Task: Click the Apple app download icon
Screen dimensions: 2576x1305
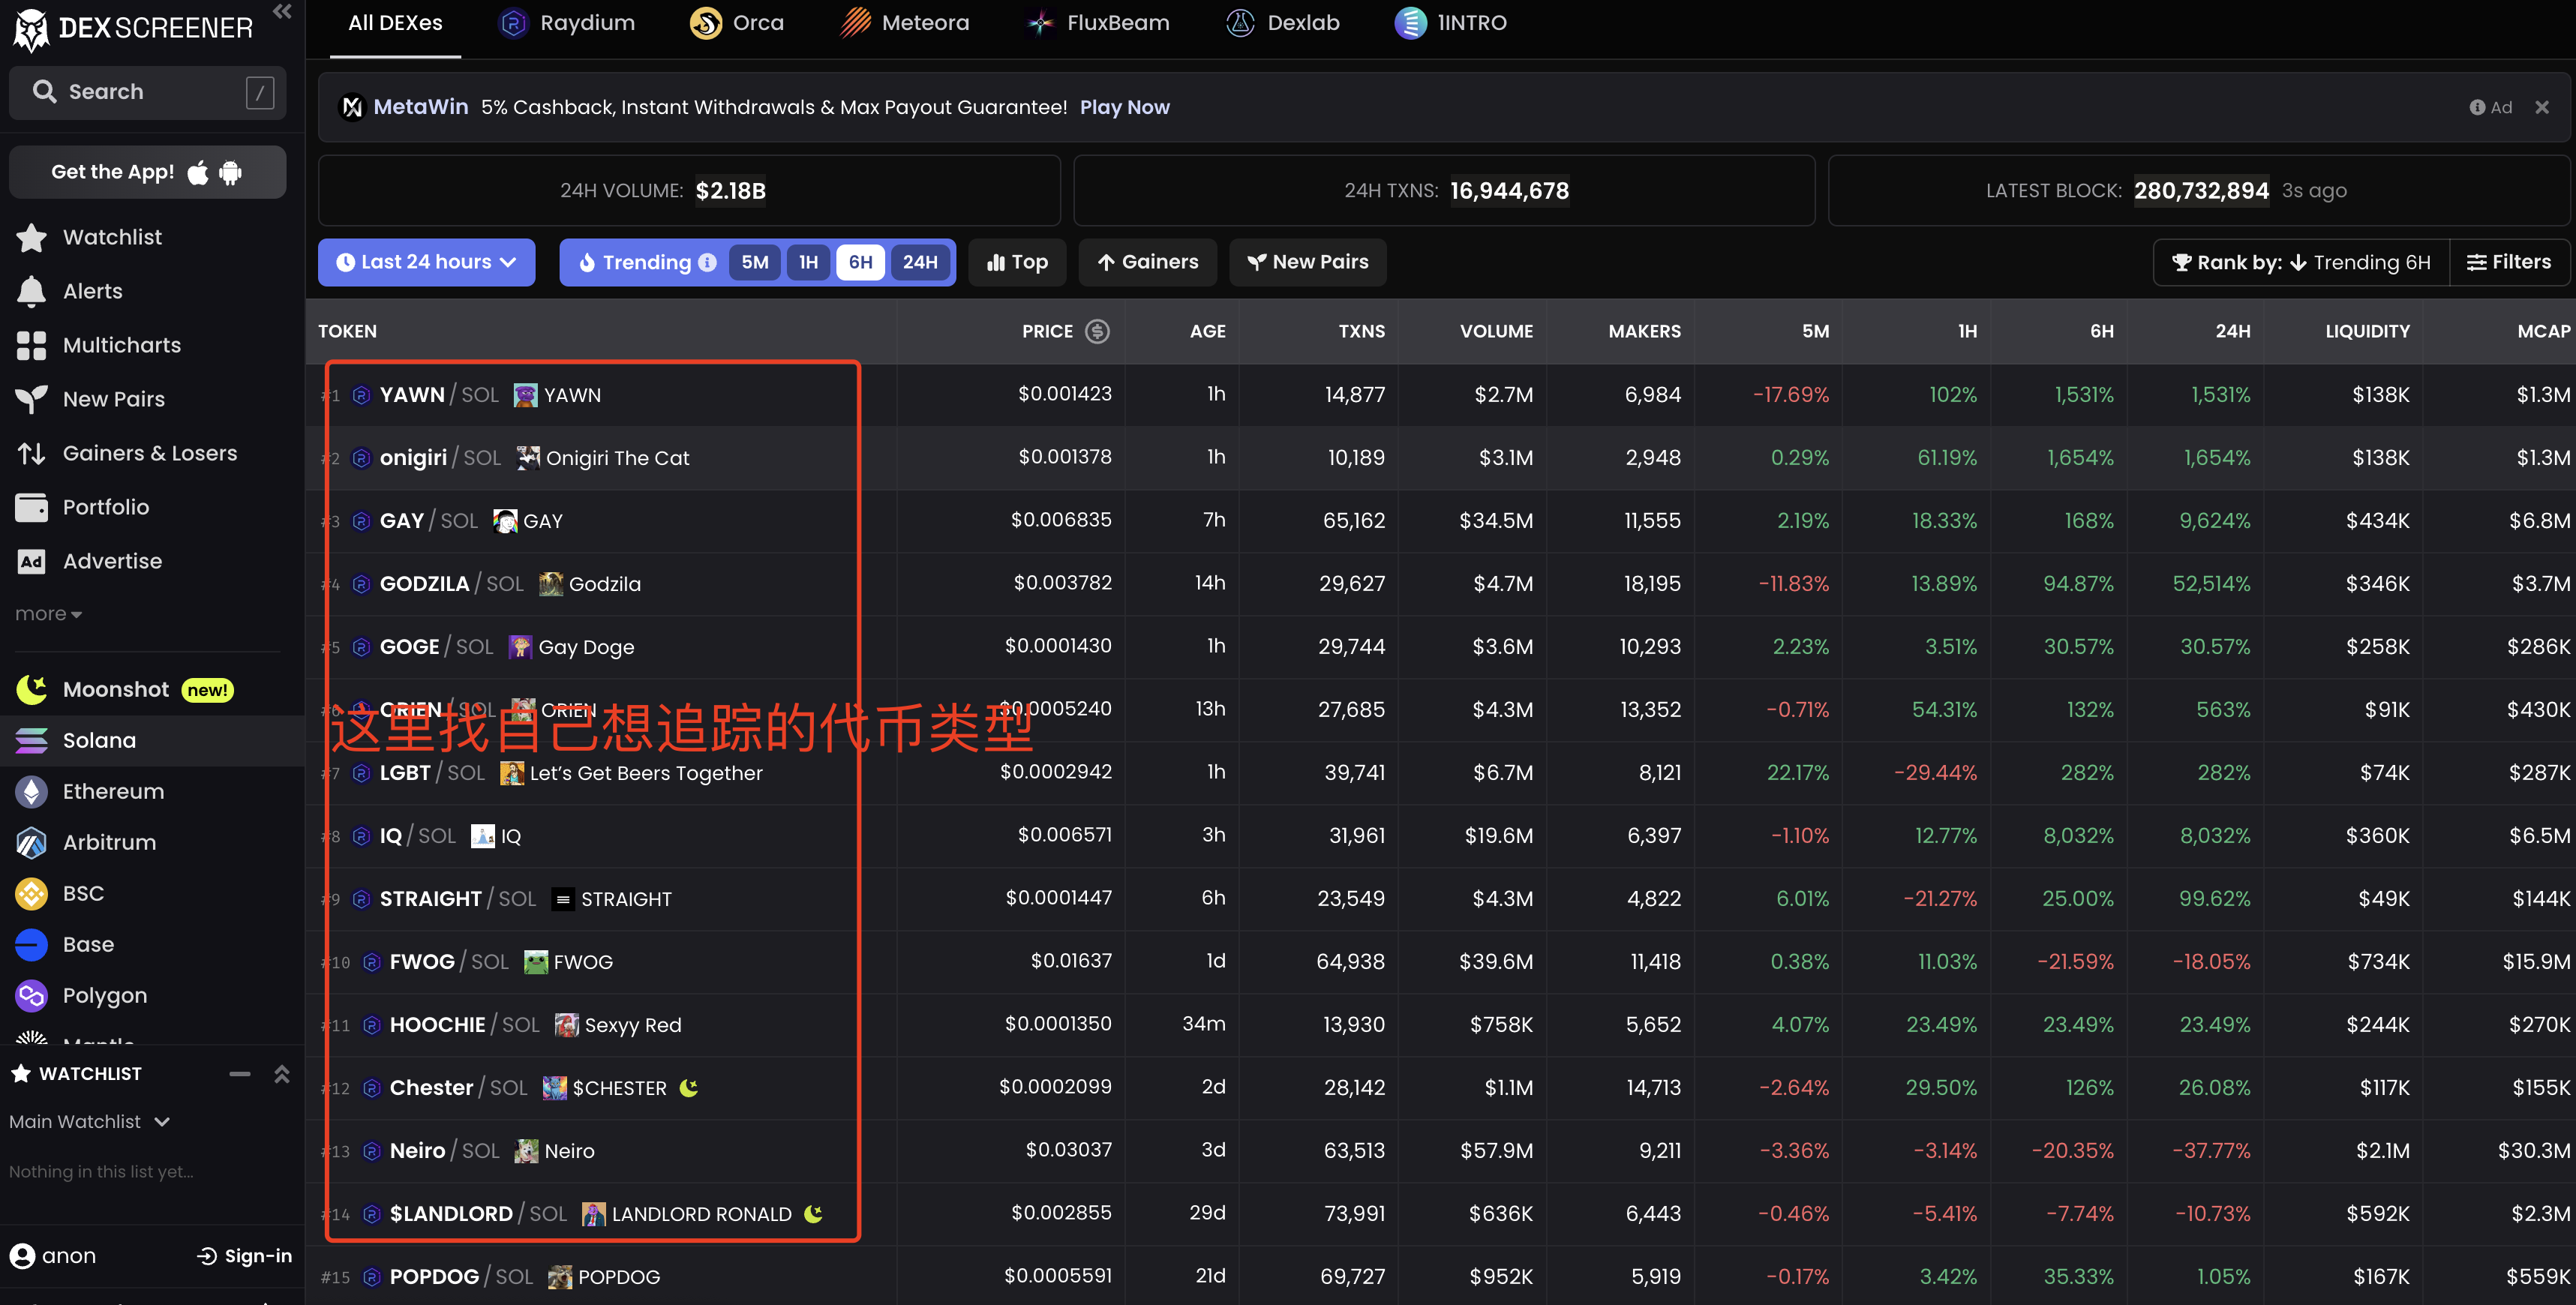Action: tap(198, 172)
